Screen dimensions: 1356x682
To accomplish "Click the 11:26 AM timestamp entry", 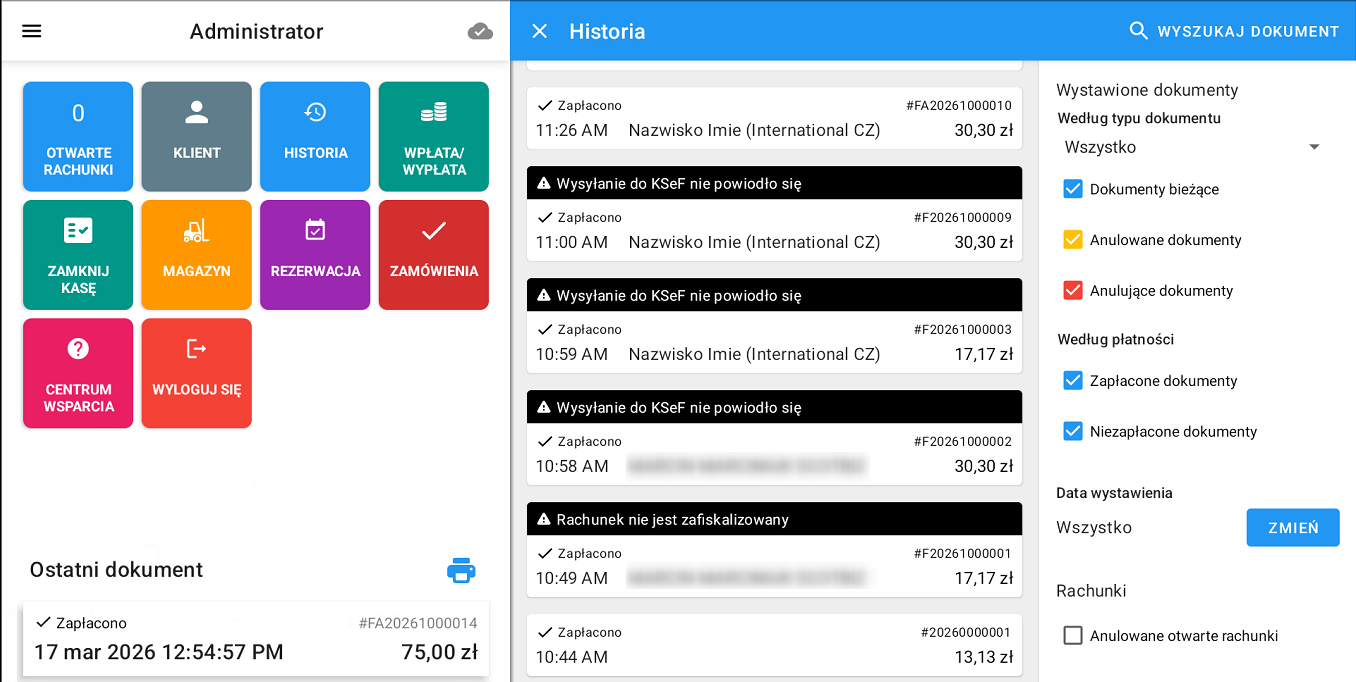I will 572,130.
